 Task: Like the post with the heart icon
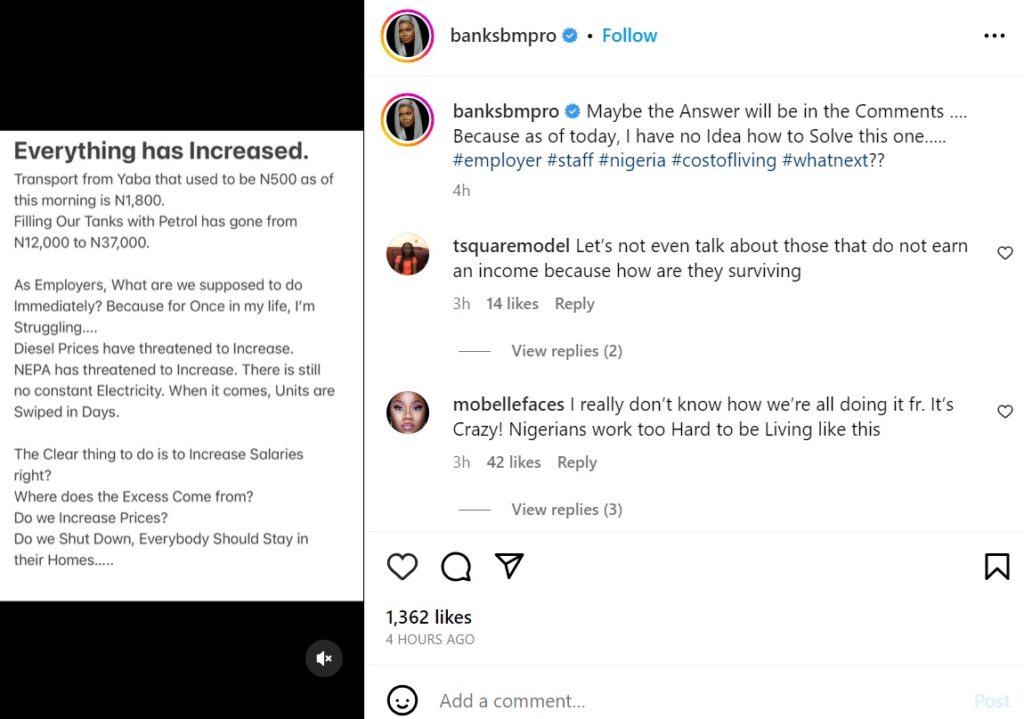coord(402,567)
